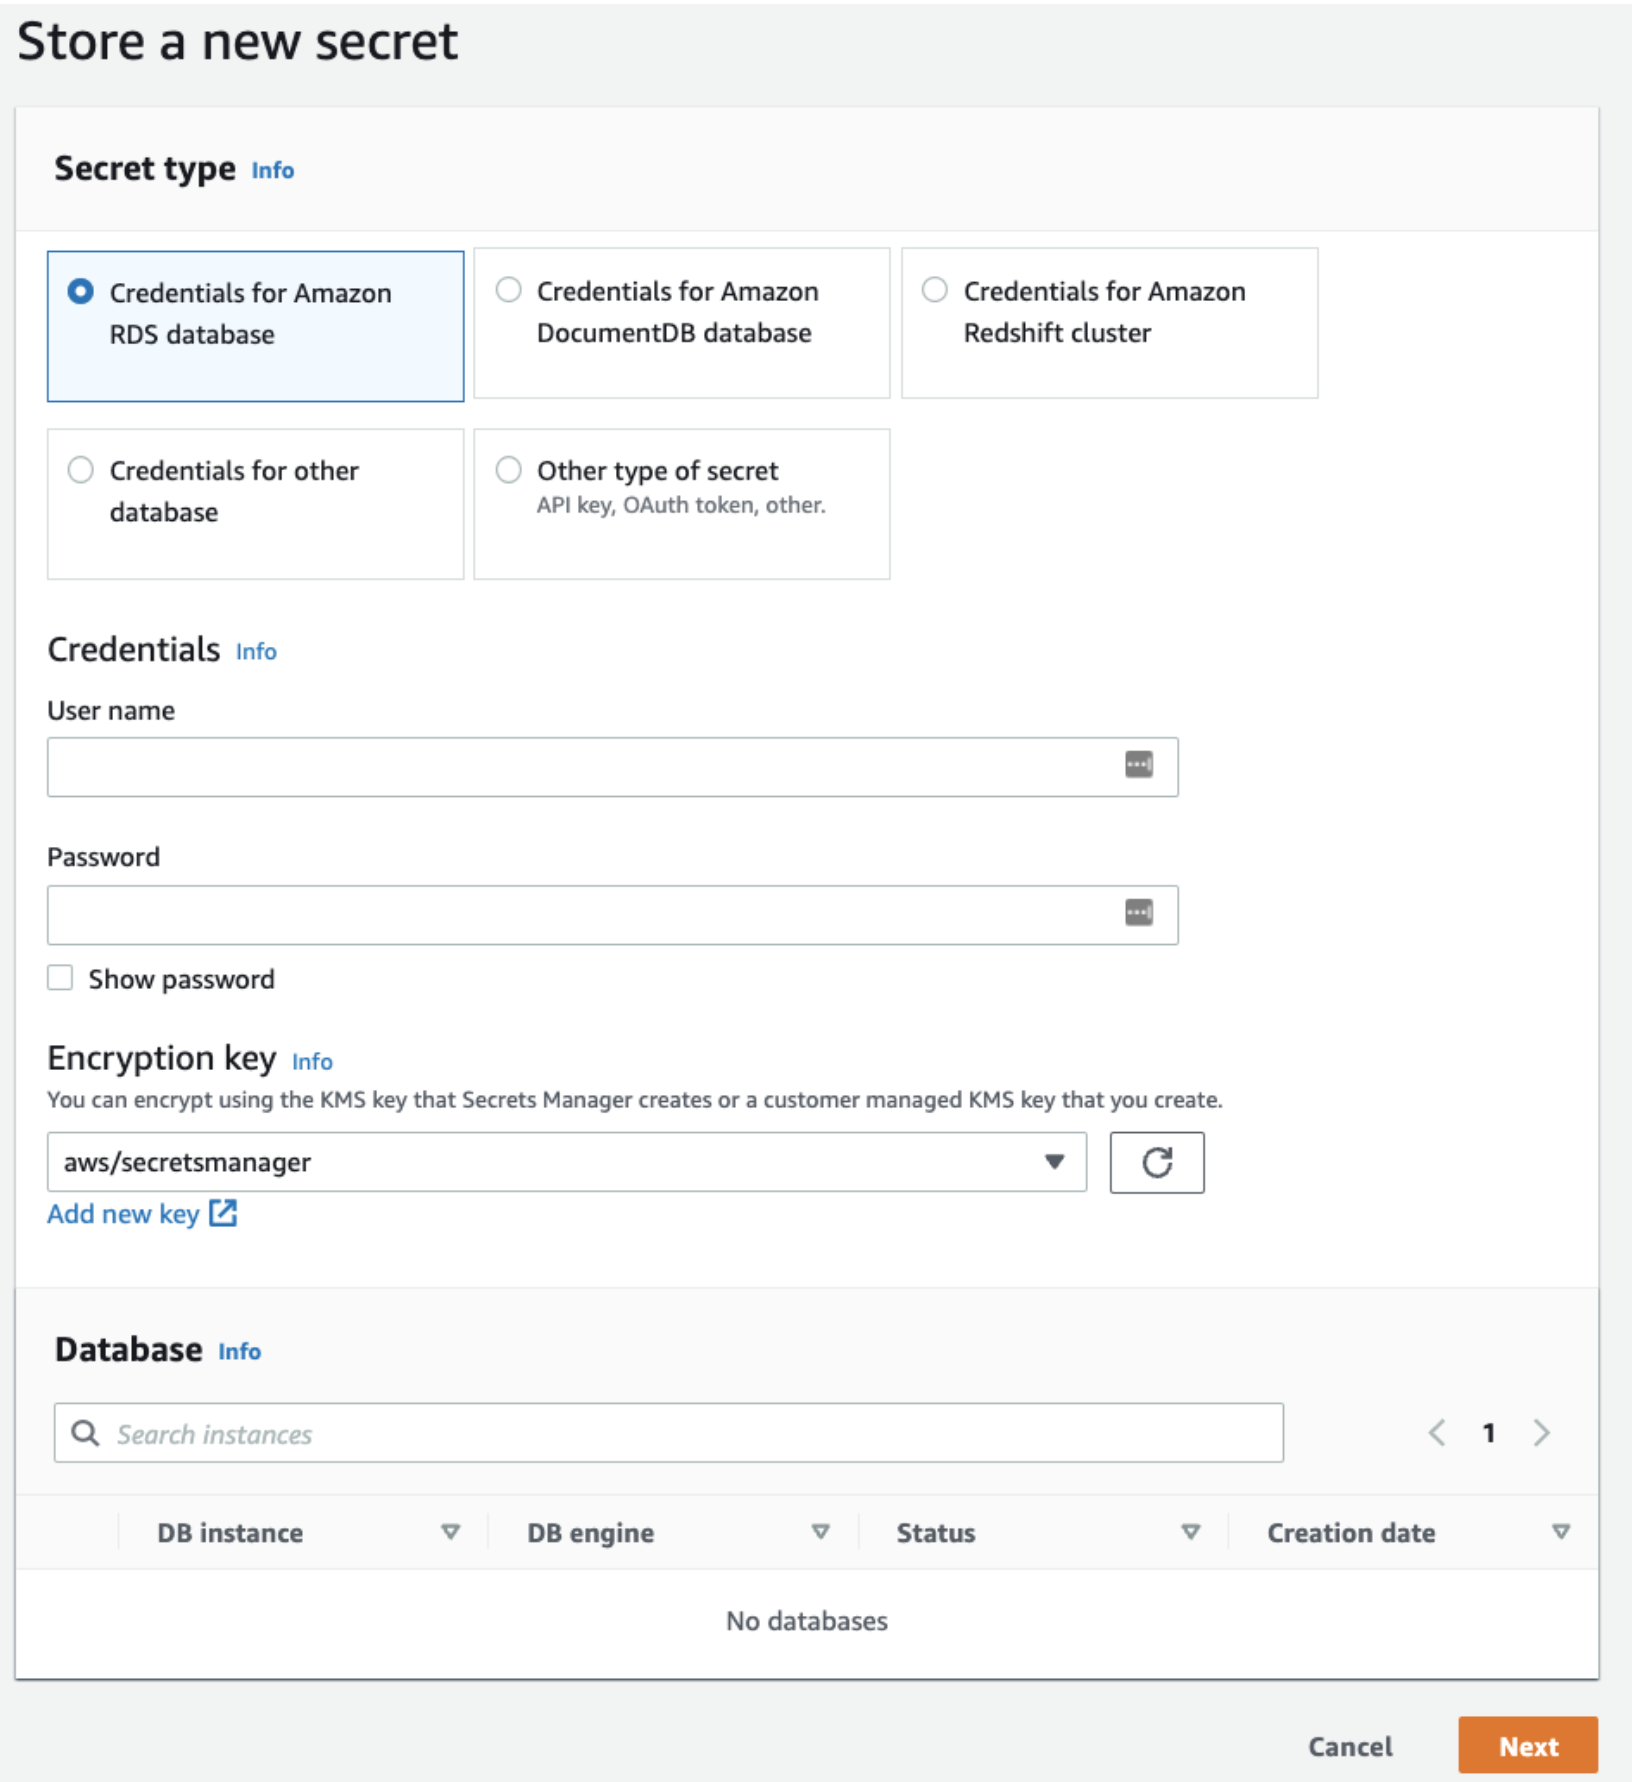
Task: Click the Status column header
Action: pyautogui.click(x=936, y=1532)
